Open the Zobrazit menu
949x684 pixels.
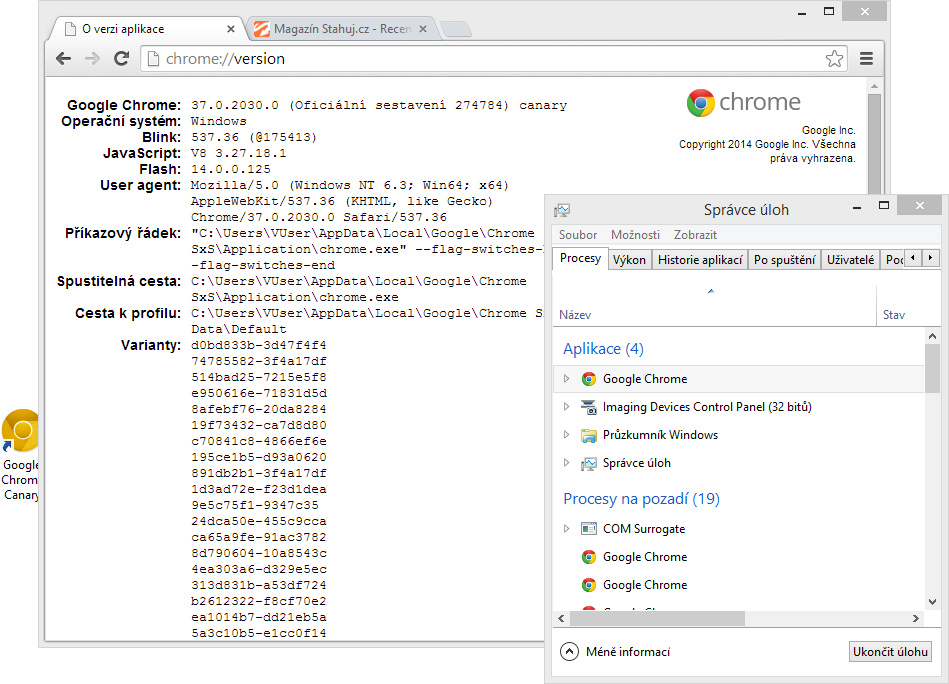(695, 235)
